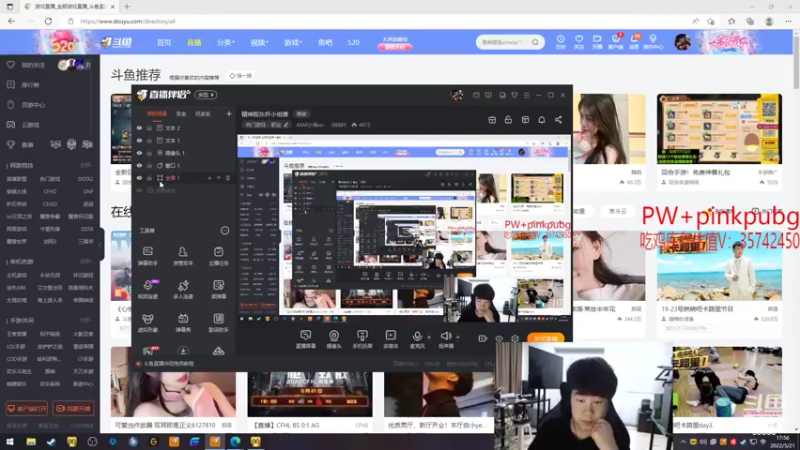Open the 歌词助手 tool in the toolbox
This screenshot has width=800, height=450.
click(x=218, y=322)
